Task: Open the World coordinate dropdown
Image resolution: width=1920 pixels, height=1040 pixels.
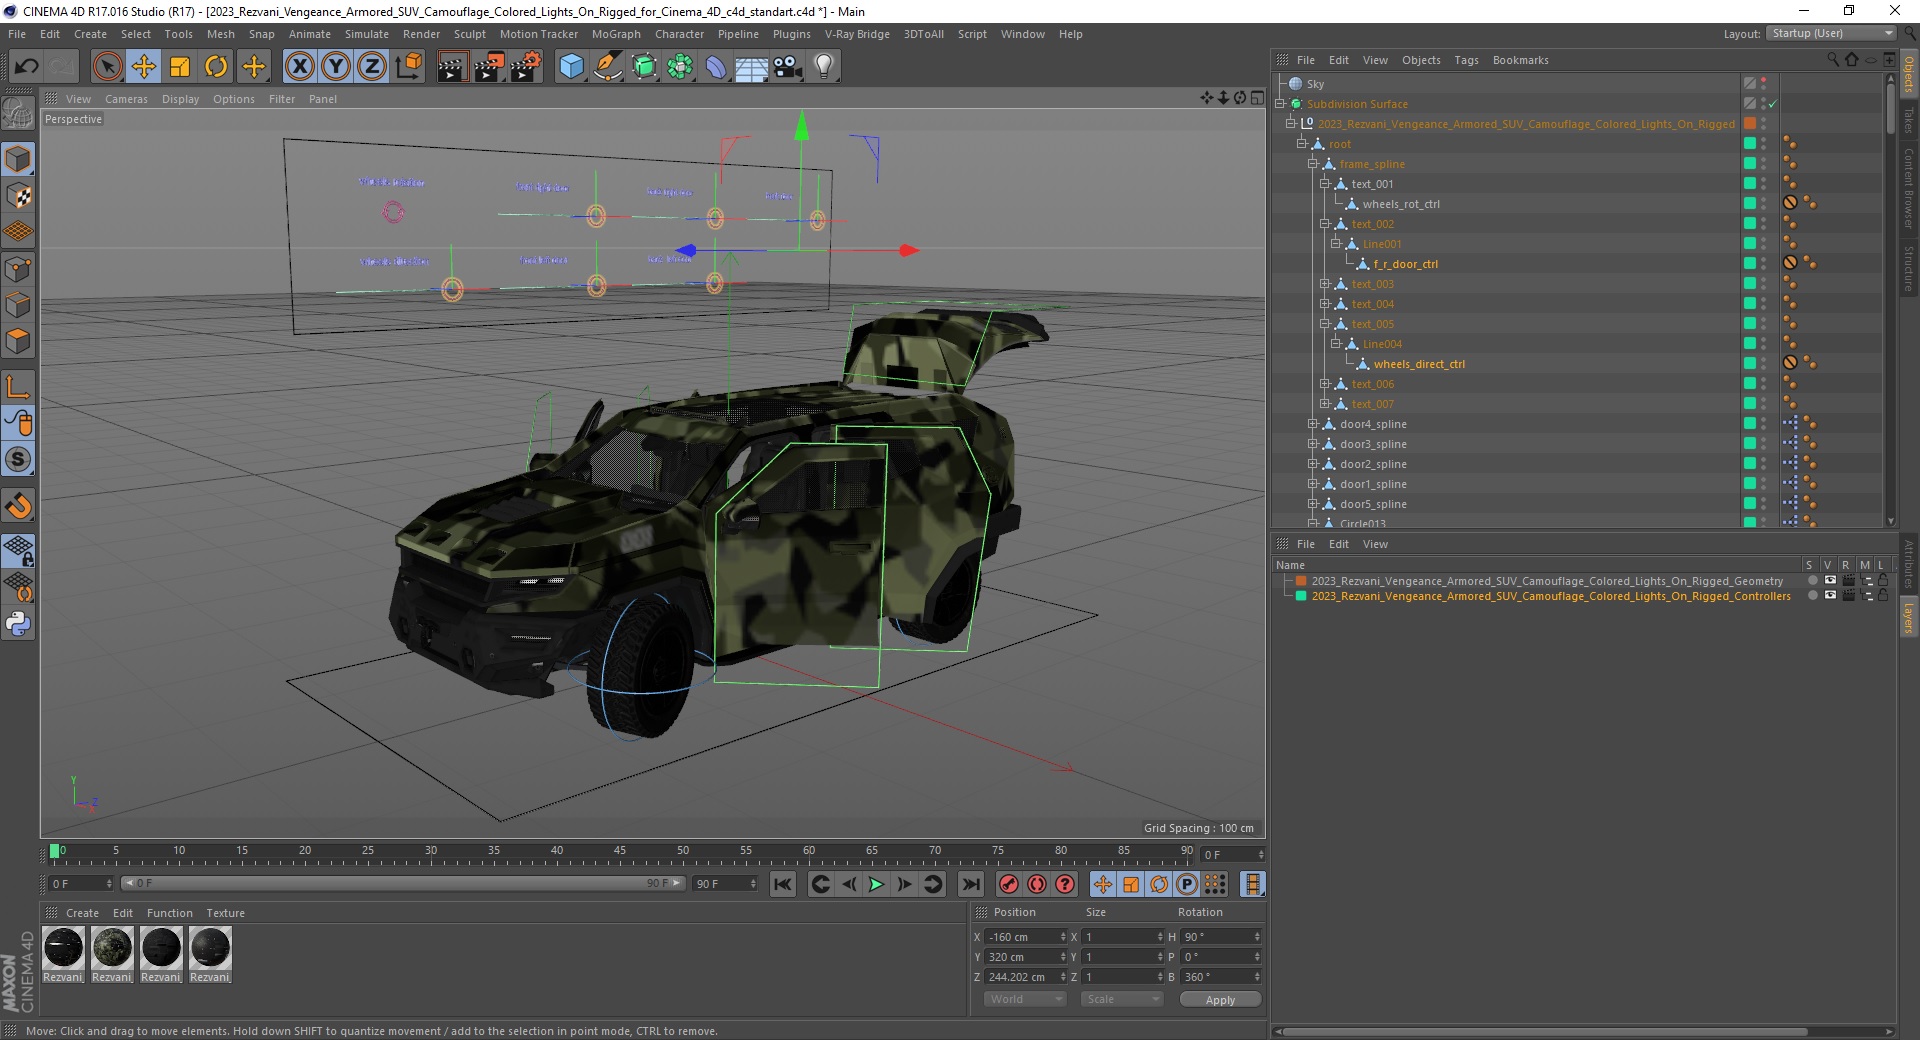Action: coord(1024,999)
